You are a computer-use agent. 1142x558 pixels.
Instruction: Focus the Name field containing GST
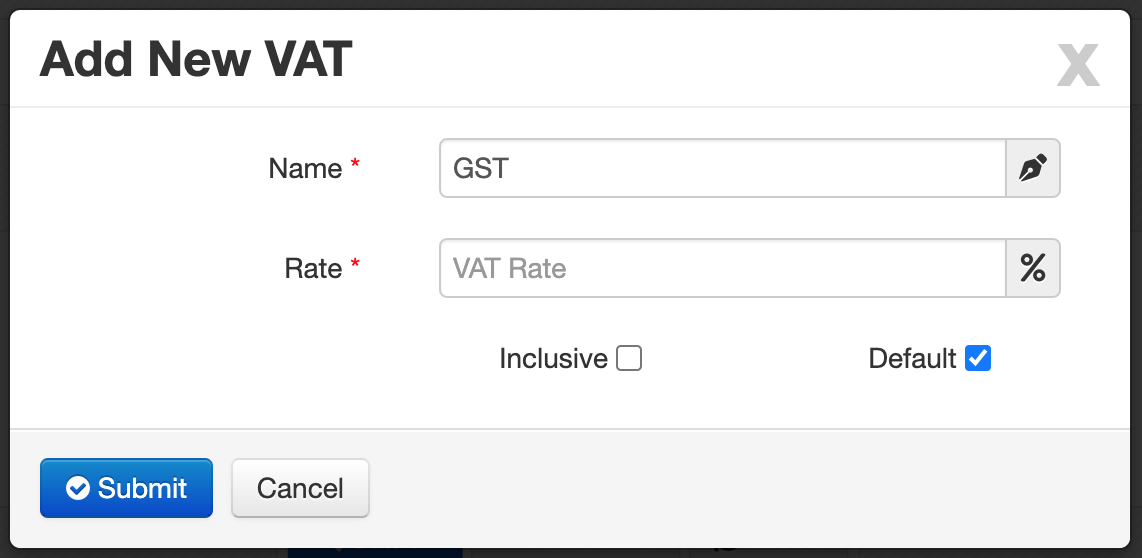point(722,168)
